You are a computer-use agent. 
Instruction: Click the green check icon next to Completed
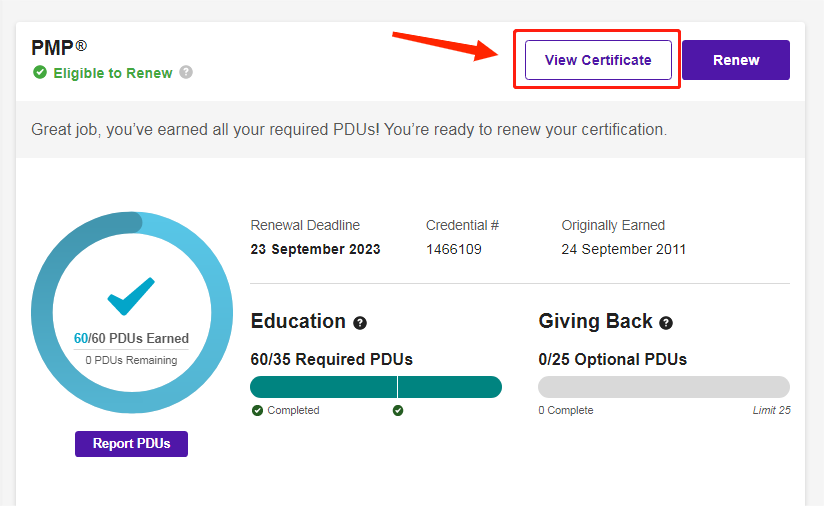click(x=257, y=410)
